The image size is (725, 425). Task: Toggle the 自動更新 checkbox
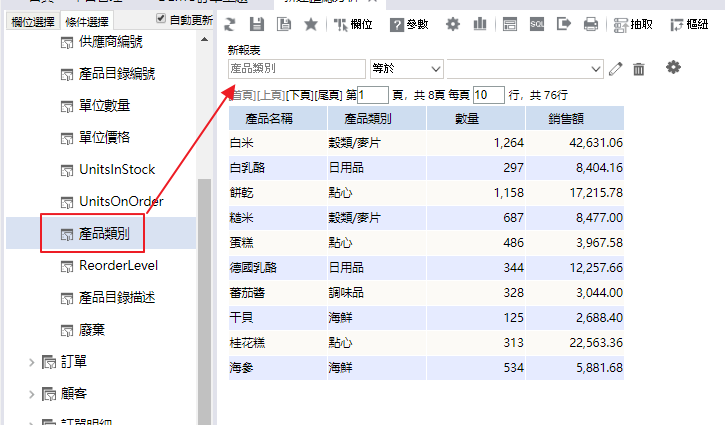click(162, 19)
